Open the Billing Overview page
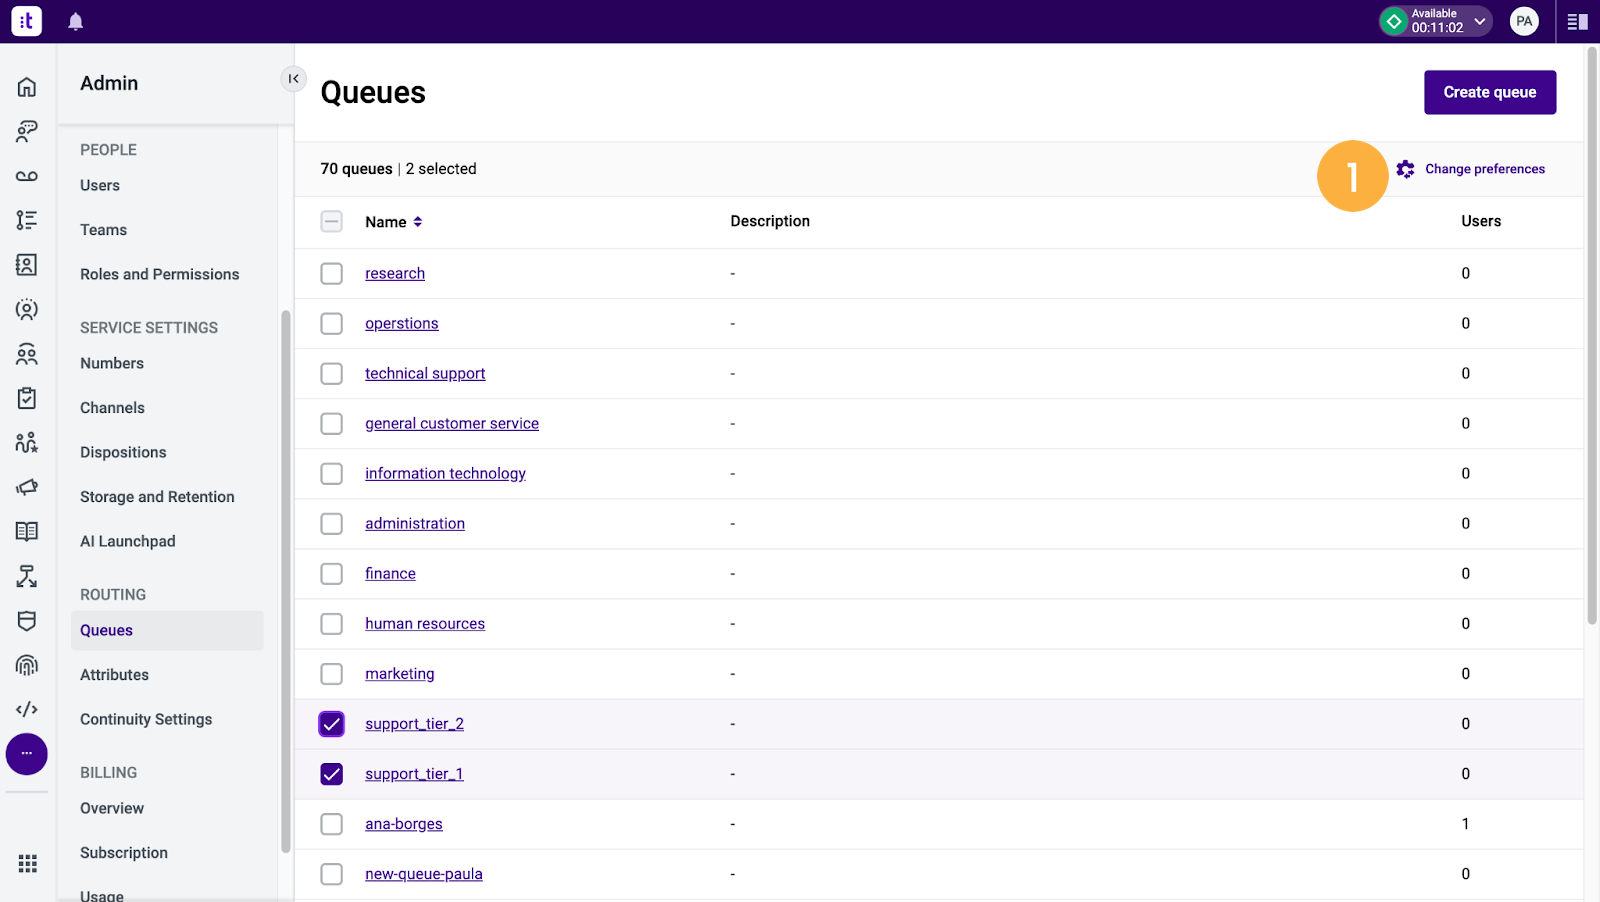Viewport: 1600px width, 902px height. tap(112, 809)
